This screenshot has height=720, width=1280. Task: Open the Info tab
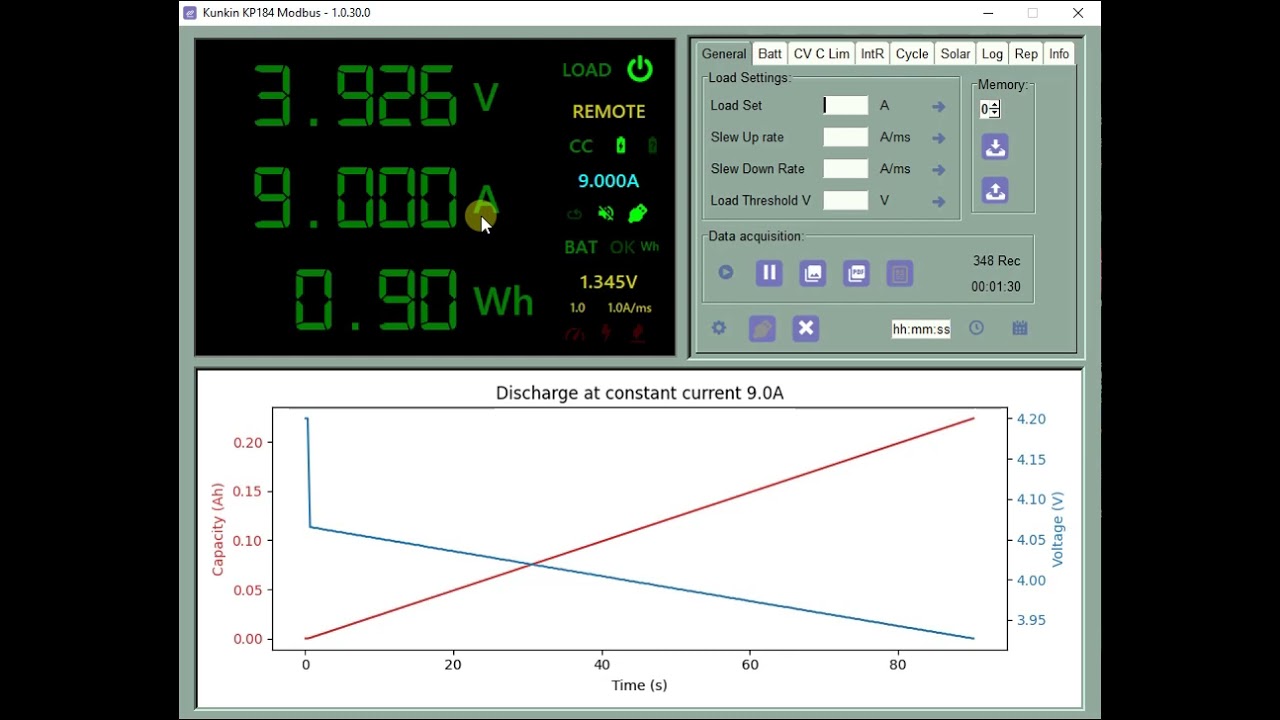(1059, 54)
